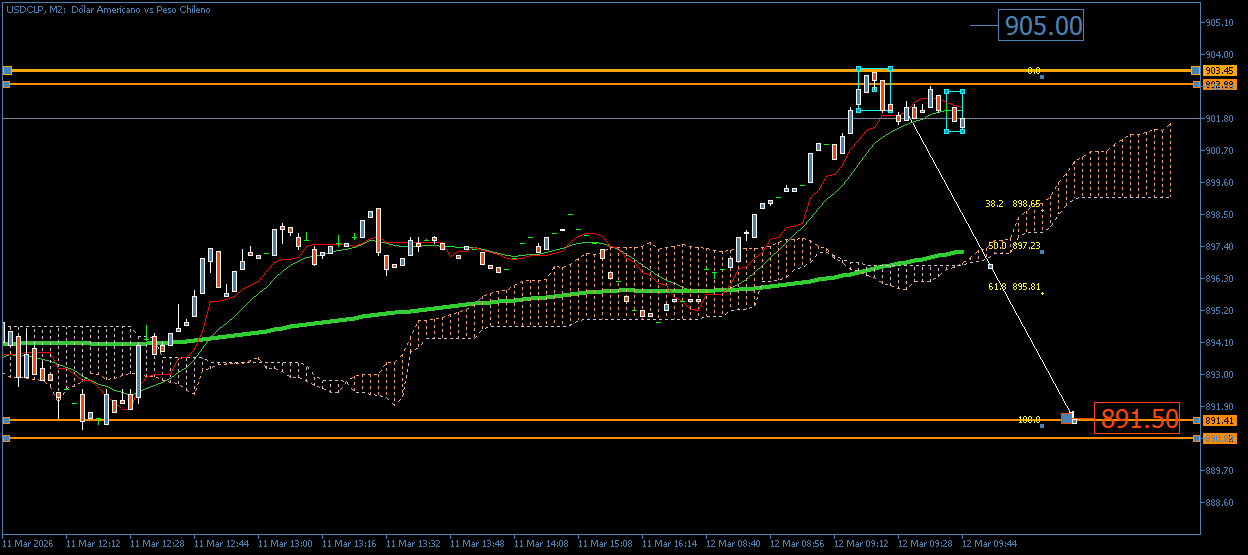Click the 890.82 price tag on axis

[x=1219, y=438]
